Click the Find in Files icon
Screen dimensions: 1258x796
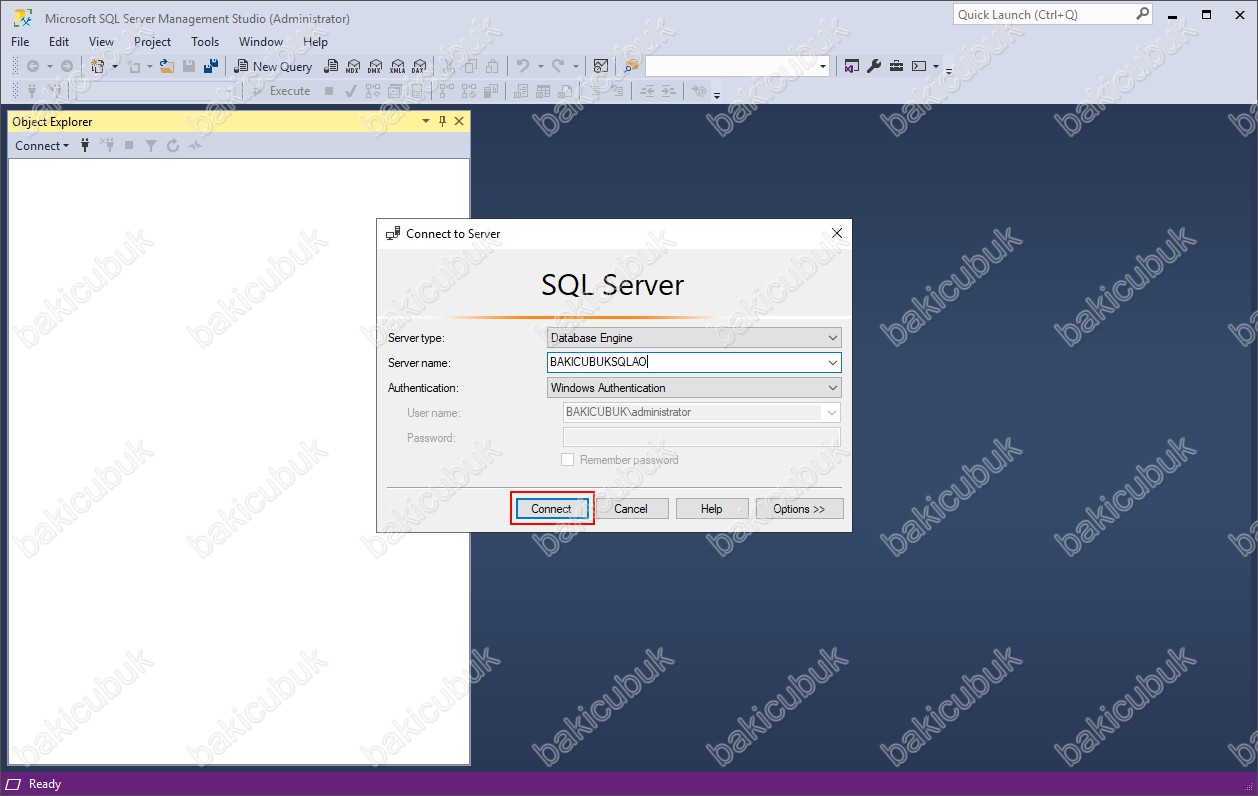(631, 66)
